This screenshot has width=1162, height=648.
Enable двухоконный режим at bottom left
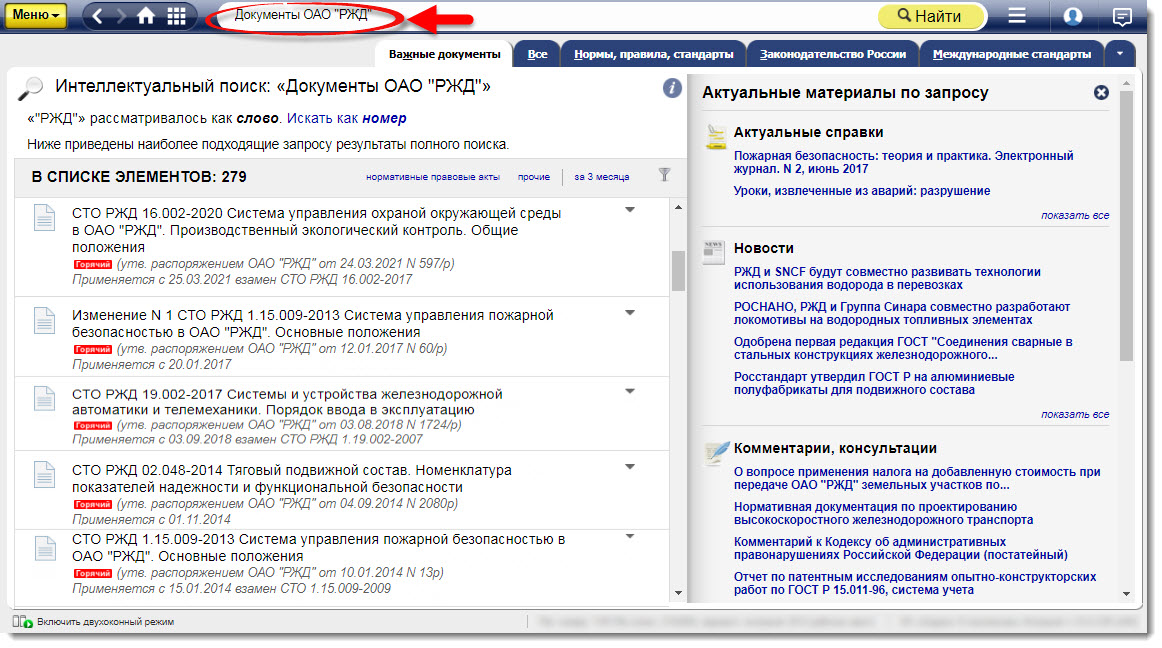95,622
